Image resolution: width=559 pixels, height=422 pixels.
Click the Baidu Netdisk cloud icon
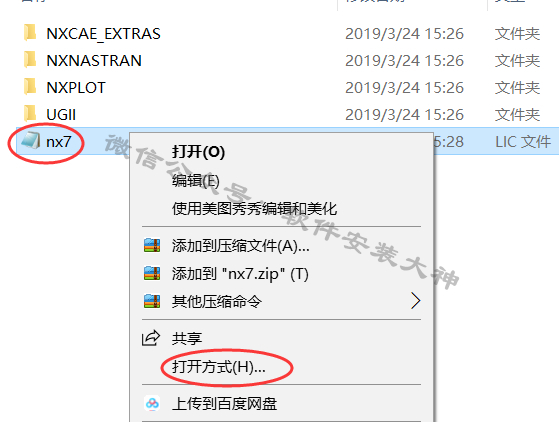click(x=152, y=403)
